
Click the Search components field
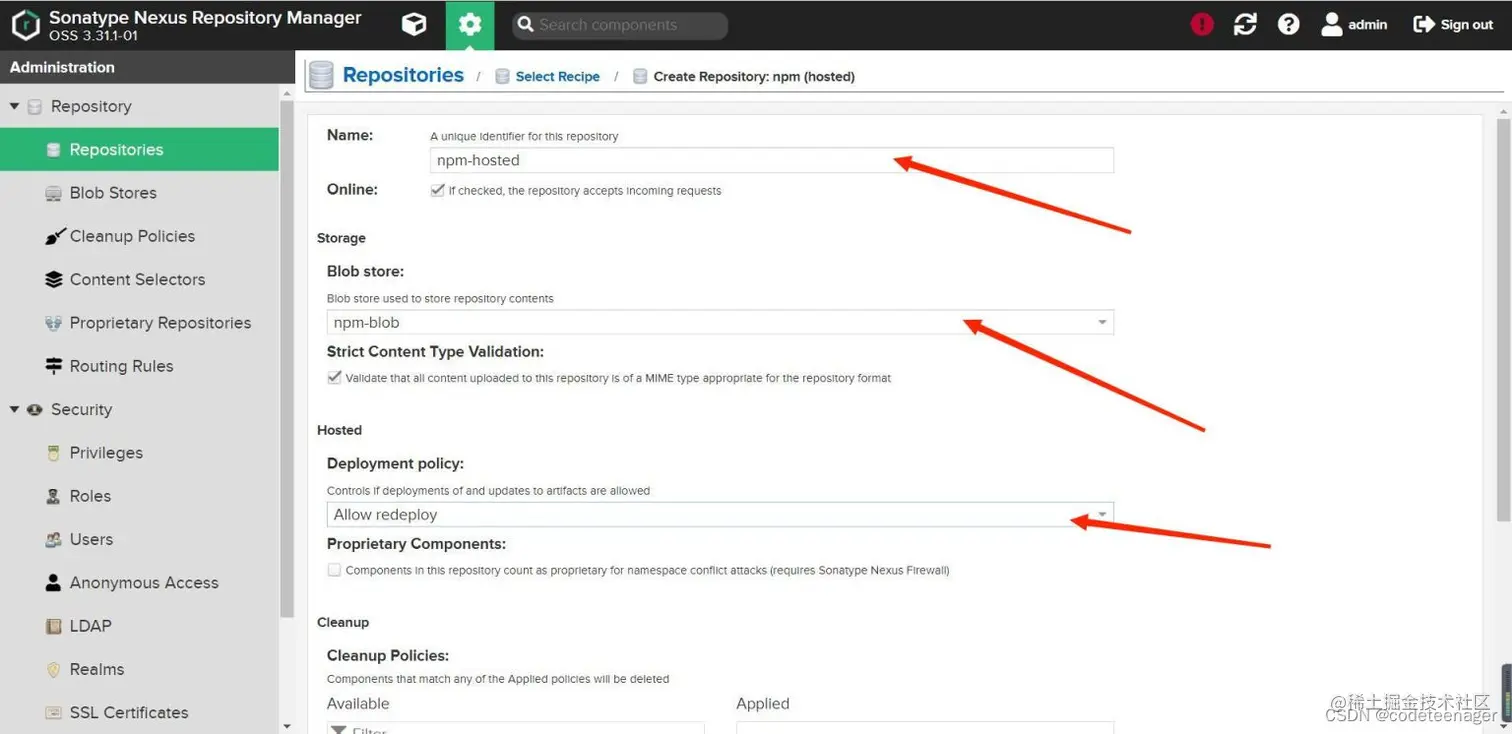[x=620, y=25]
